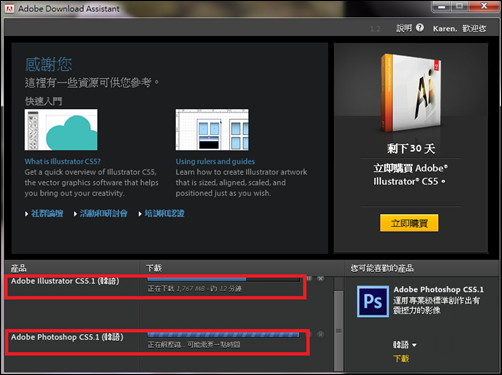This screenshot has width=502, height=375.
Task: Expand the 韓語 language dropdown
Action: point(404,345)
